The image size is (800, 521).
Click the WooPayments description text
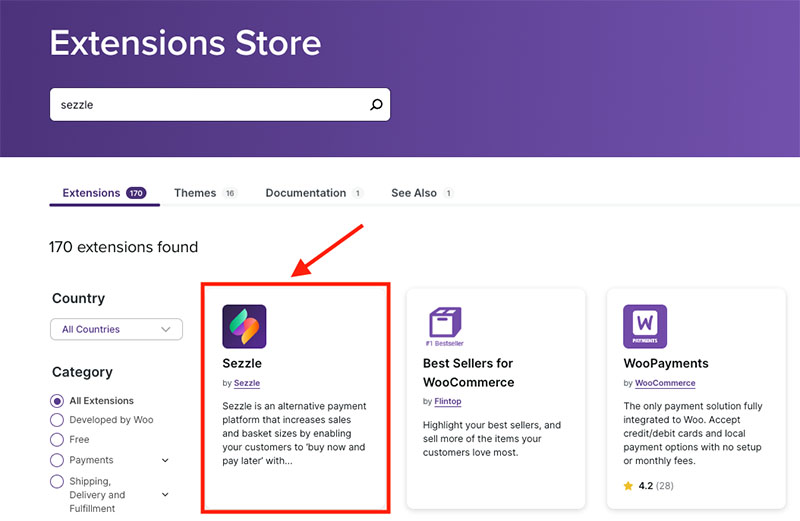[692, 433]
